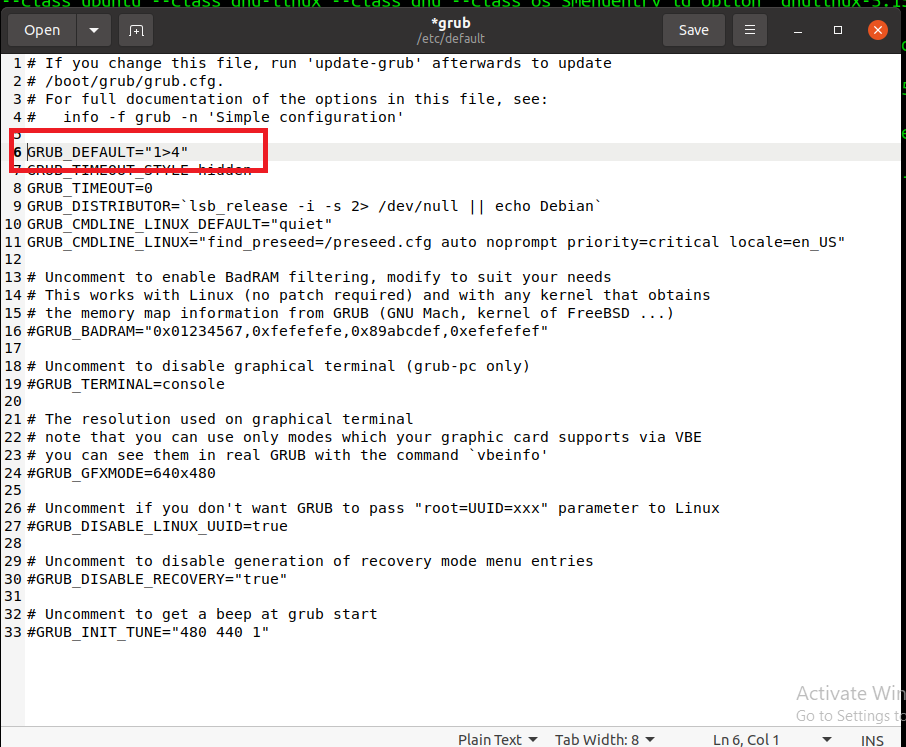Screen dimensions: 906x747
Task: Click on the GRUB_TIMEOUT=0 line
Action: (x=90, y=188)
